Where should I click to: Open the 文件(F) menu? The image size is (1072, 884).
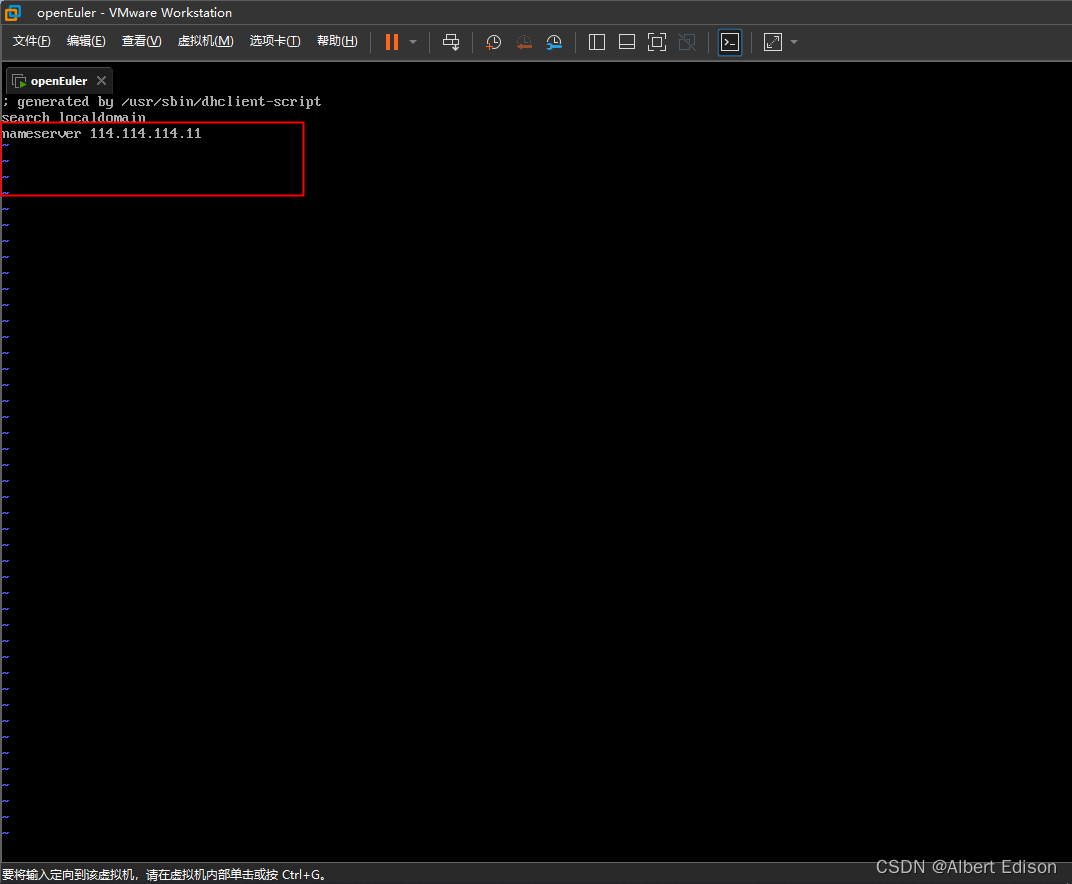[30, 41]
